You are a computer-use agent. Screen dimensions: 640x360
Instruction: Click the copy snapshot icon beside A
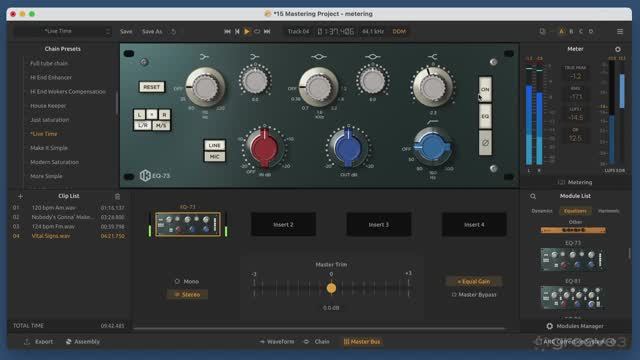pos(542,31)
